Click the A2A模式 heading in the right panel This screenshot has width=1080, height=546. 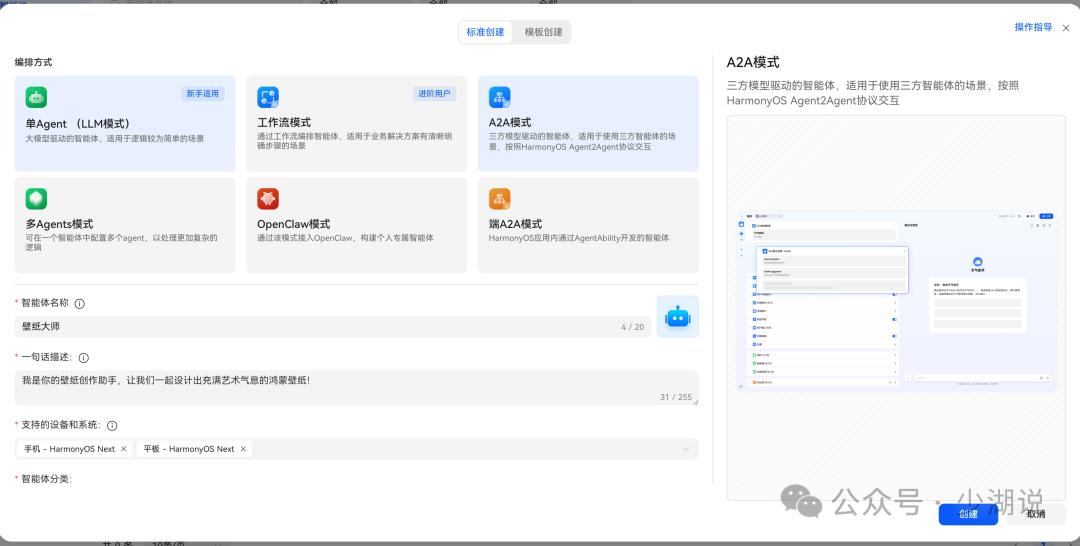753,63
